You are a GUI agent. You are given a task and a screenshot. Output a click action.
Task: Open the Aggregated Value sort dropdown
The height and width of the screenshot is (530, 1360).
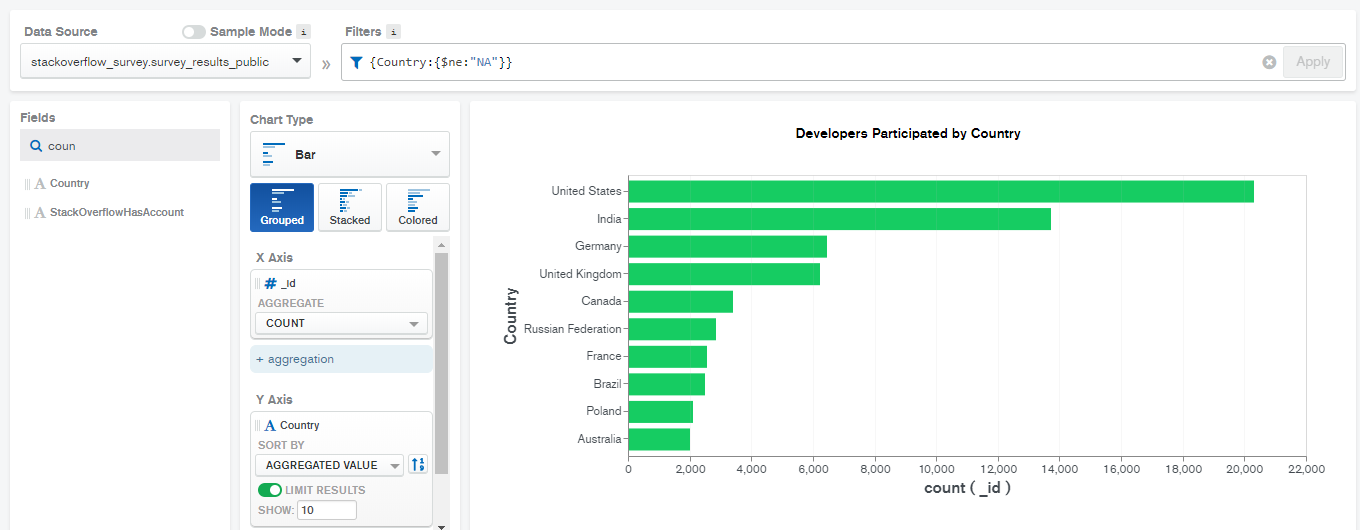click(329, 465)
